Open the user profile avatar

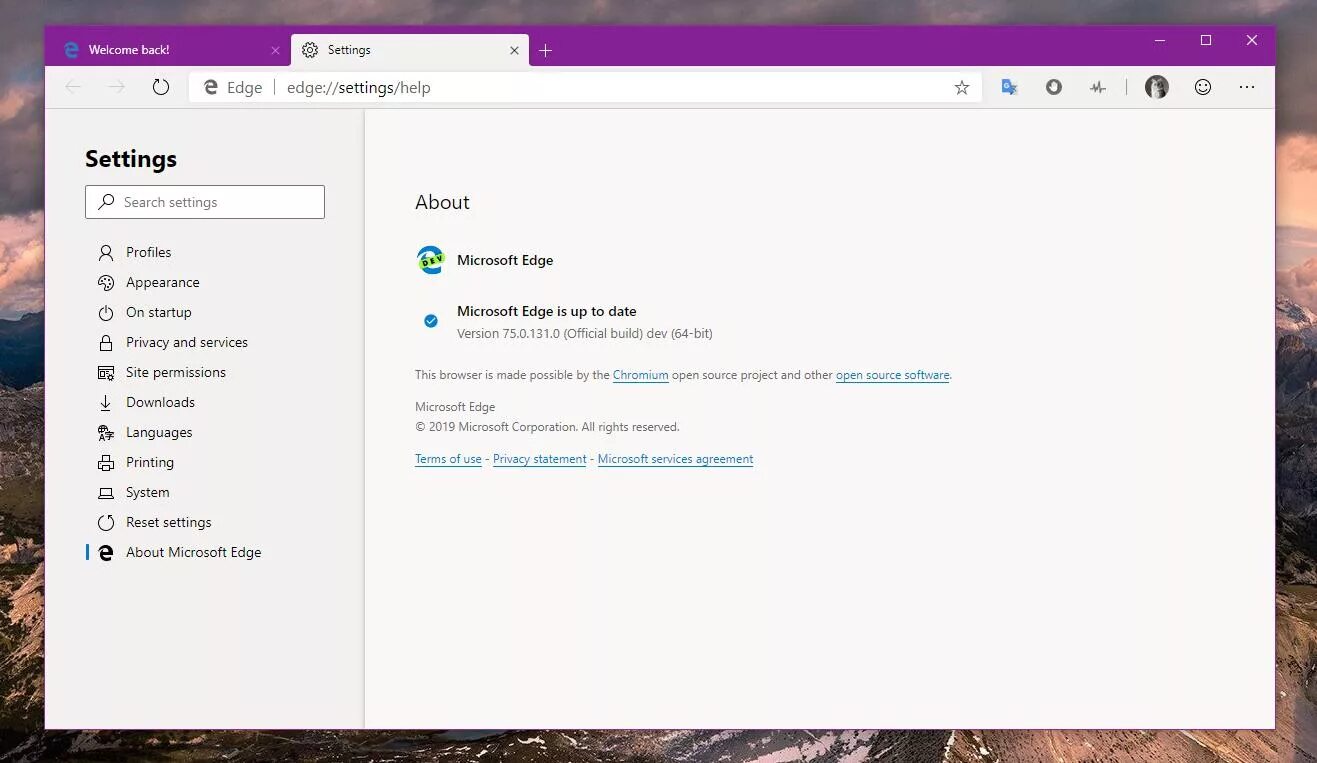1157,87
